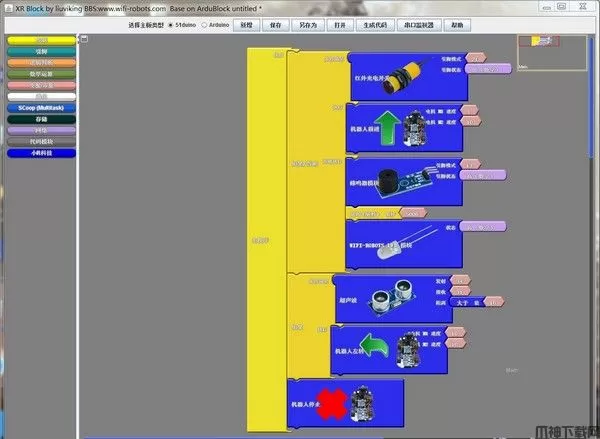This screenshot has height=439, width=600.
Task: Click the green turn-left arrow icon
Action: tap(375, 345)
